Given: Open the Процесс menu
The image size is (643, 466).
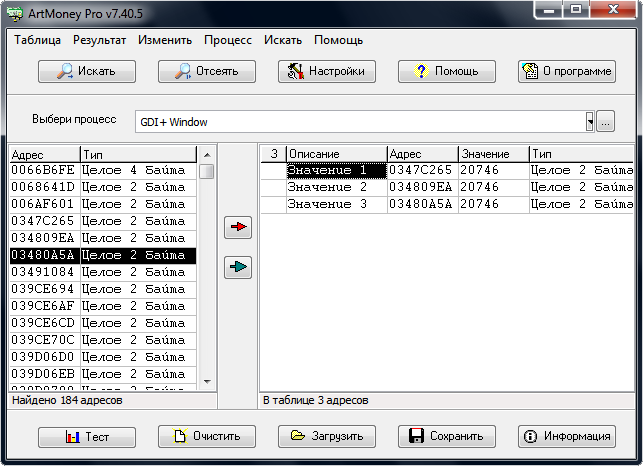Looking at the screenshot, I should pyautogui.click(x=228, y=40).
